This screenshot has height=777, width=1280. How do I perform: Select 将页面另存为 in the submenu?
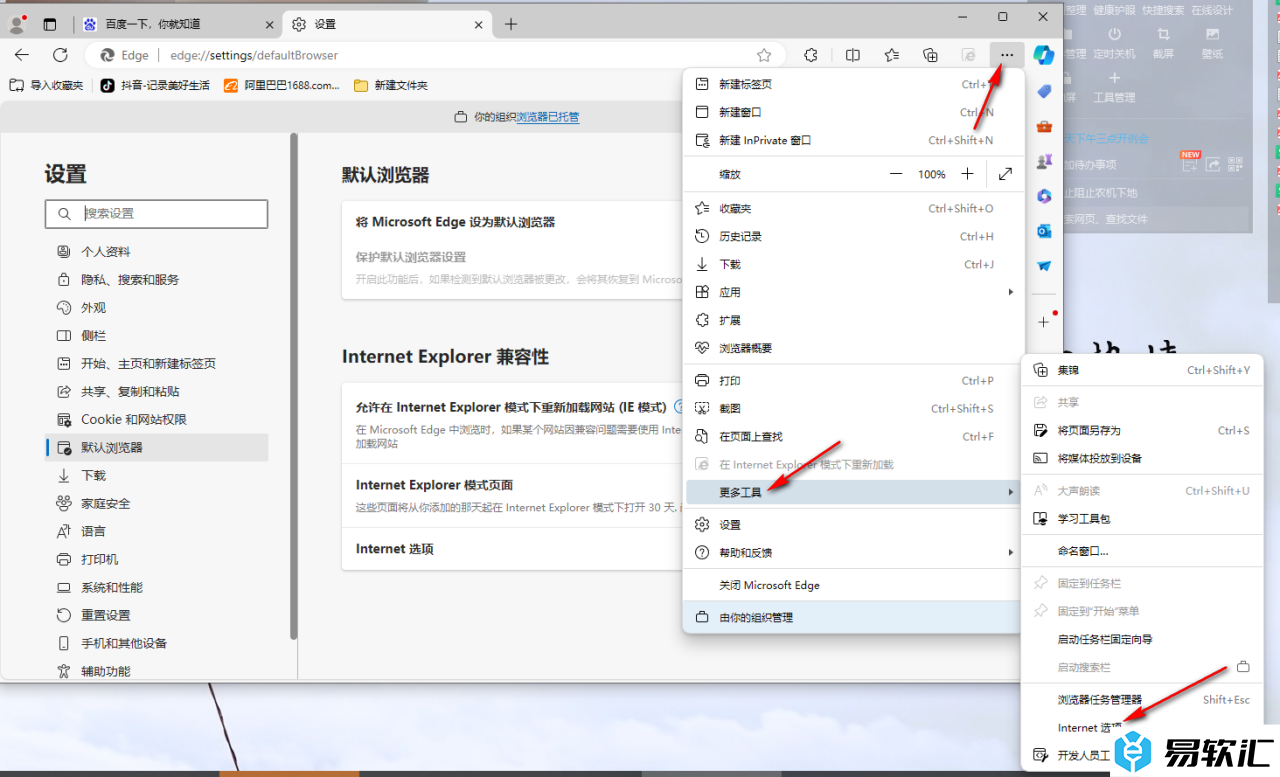[x=1142, y=430]
